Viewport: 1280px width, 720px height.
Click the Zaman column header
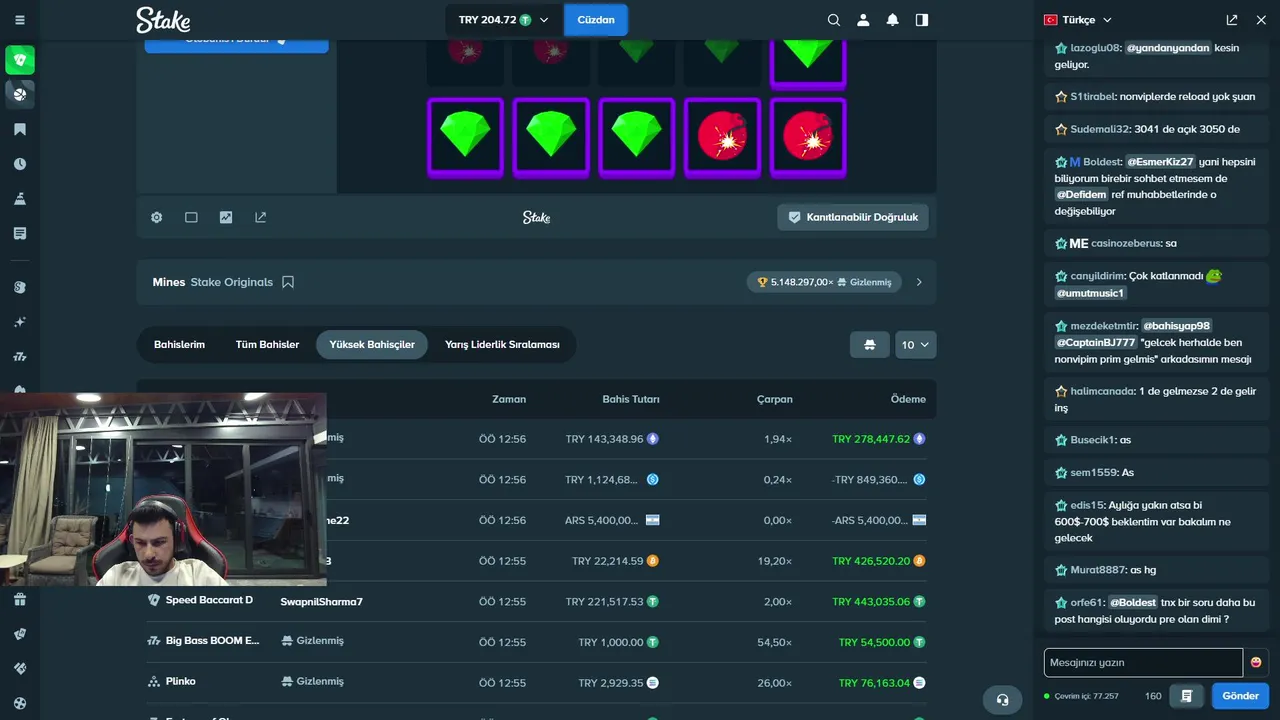pyautogui.click(x=509, y=399)
